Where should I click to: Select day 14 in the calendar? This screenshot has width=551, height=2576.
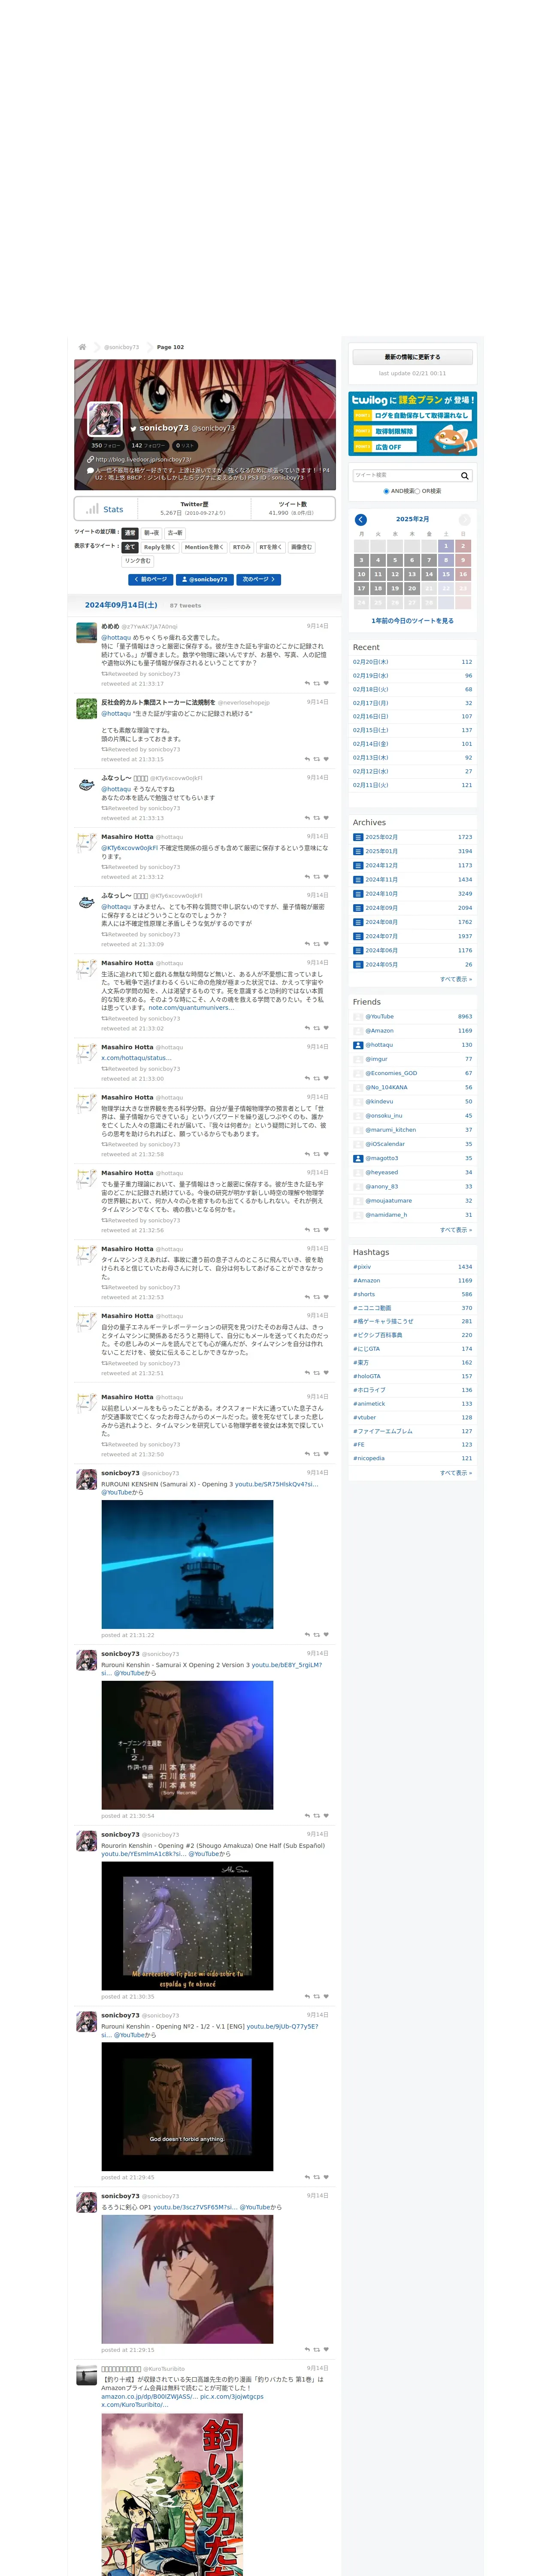(429, 574)
